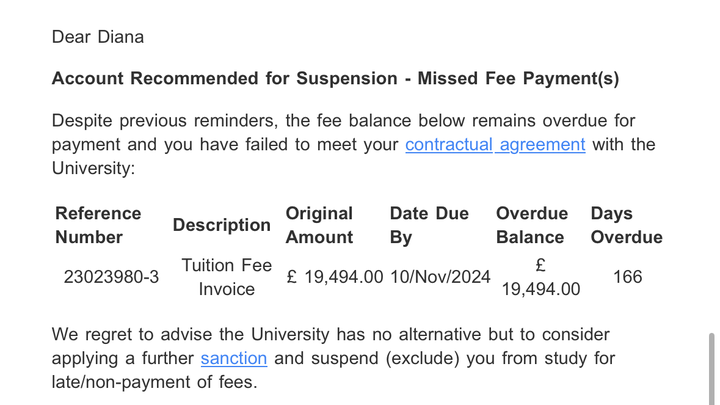
Task: Click the paragraph starting We regret to advise
Action: pos(333,358)
